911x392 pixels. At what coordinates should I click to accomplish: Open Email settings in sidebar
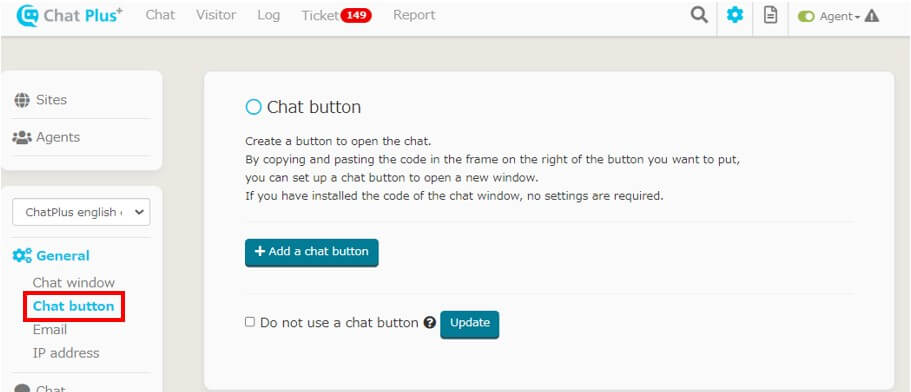50,330
